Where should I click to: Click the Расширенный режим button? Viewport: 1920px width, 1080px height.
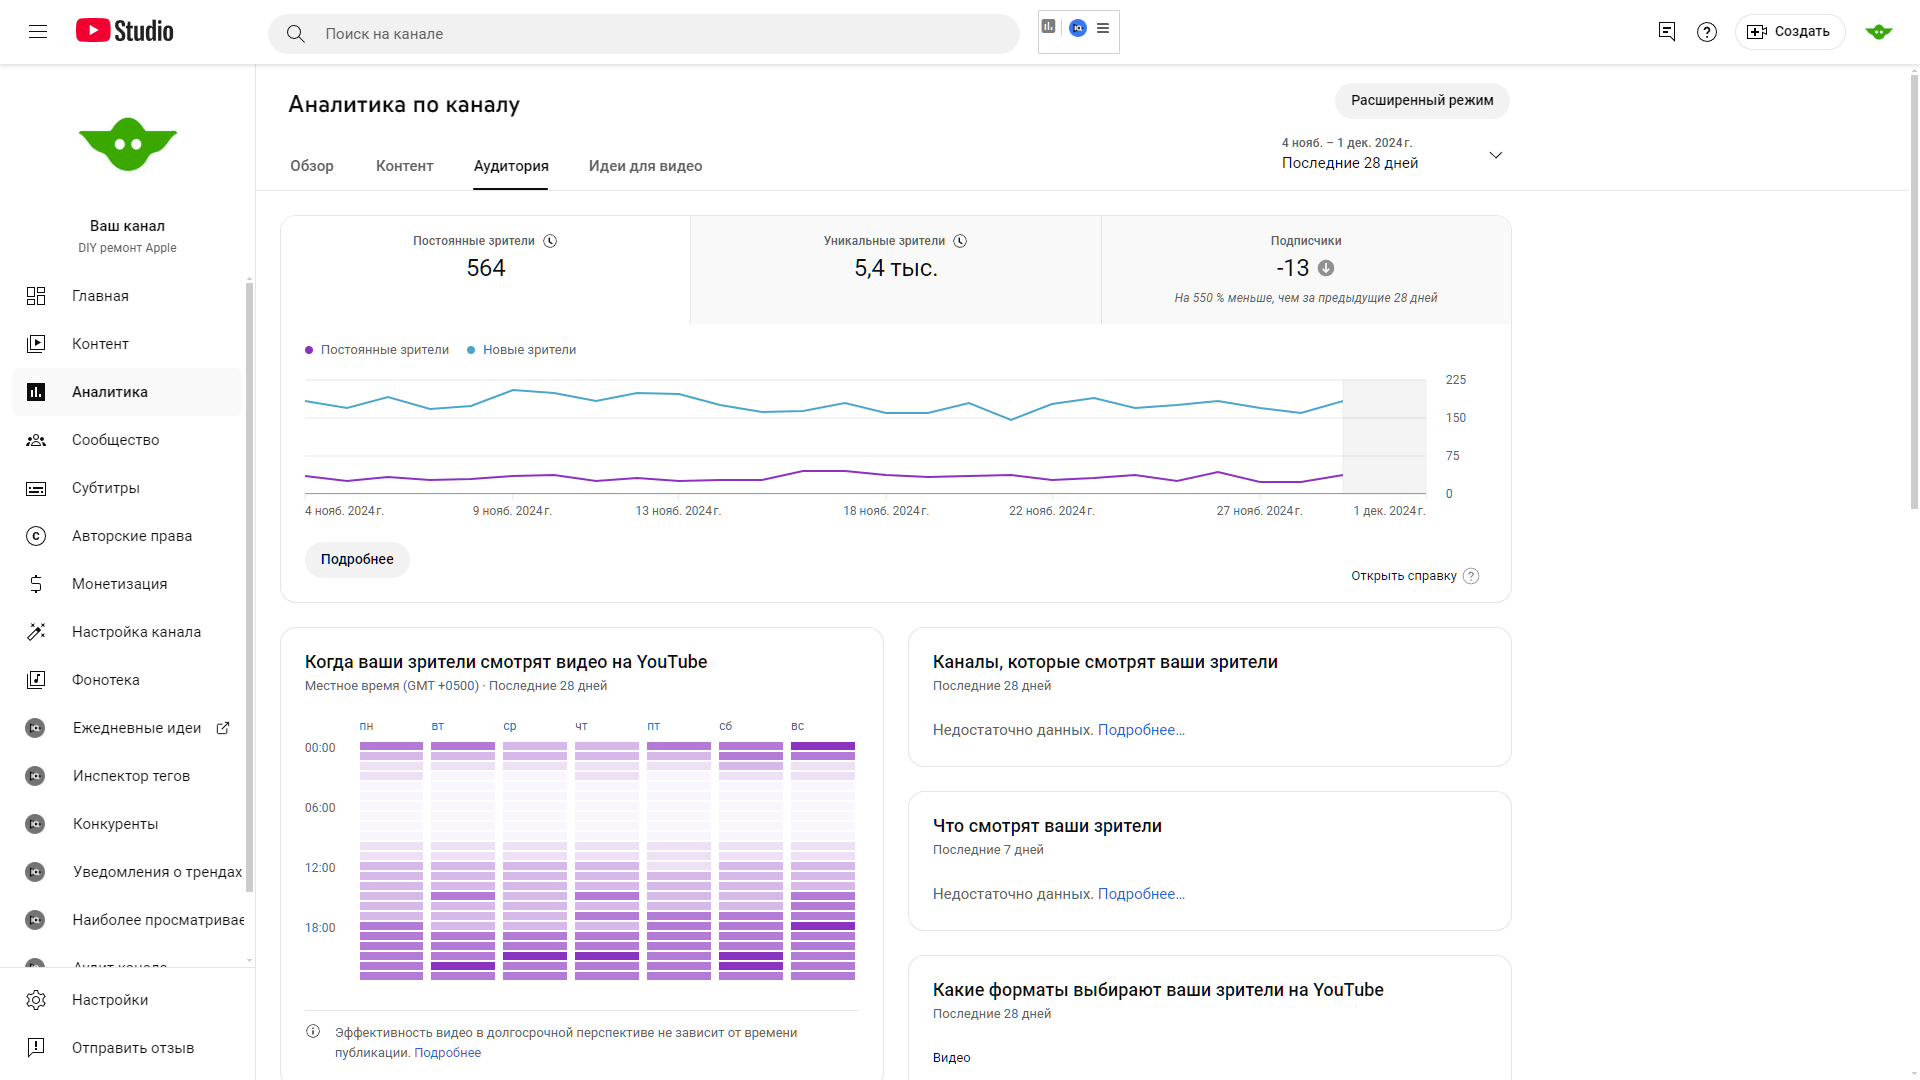coord(1422,101)
